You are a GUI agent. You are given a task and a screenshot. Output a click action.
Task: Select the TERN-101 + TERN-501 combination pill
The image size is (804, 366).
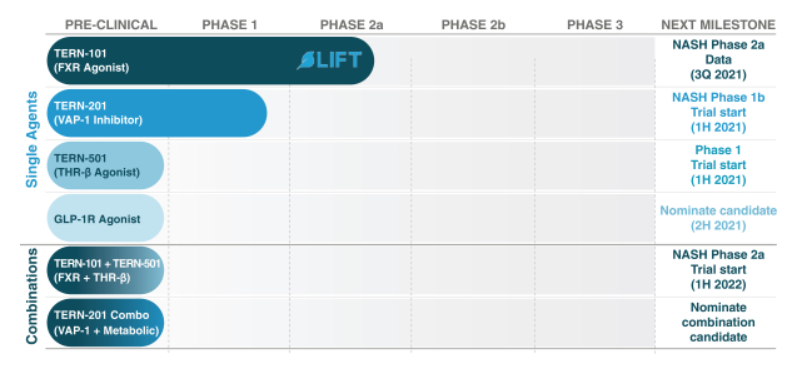105,271
